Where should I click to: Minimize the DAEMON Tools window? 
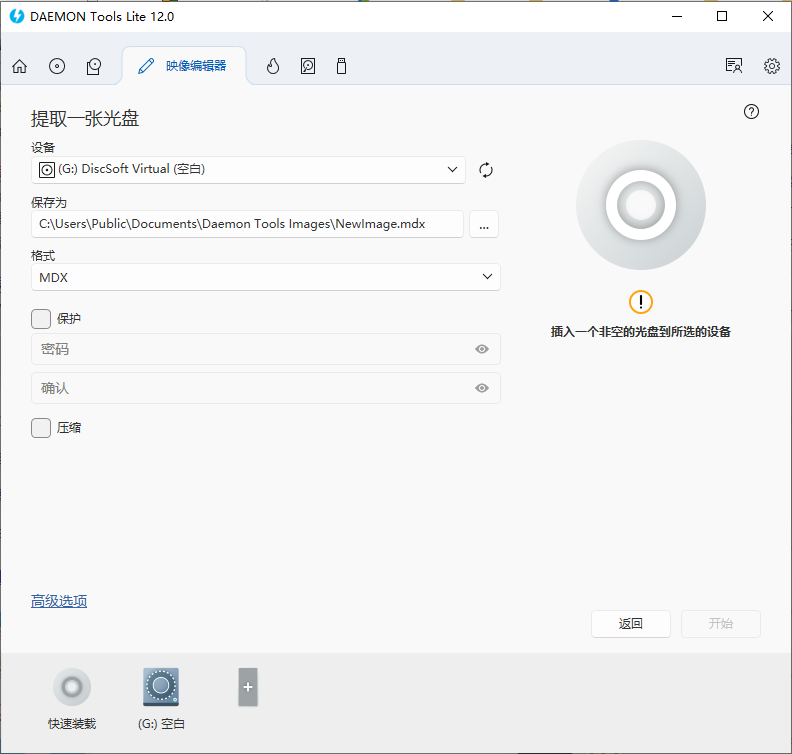[x=677, y=16]
